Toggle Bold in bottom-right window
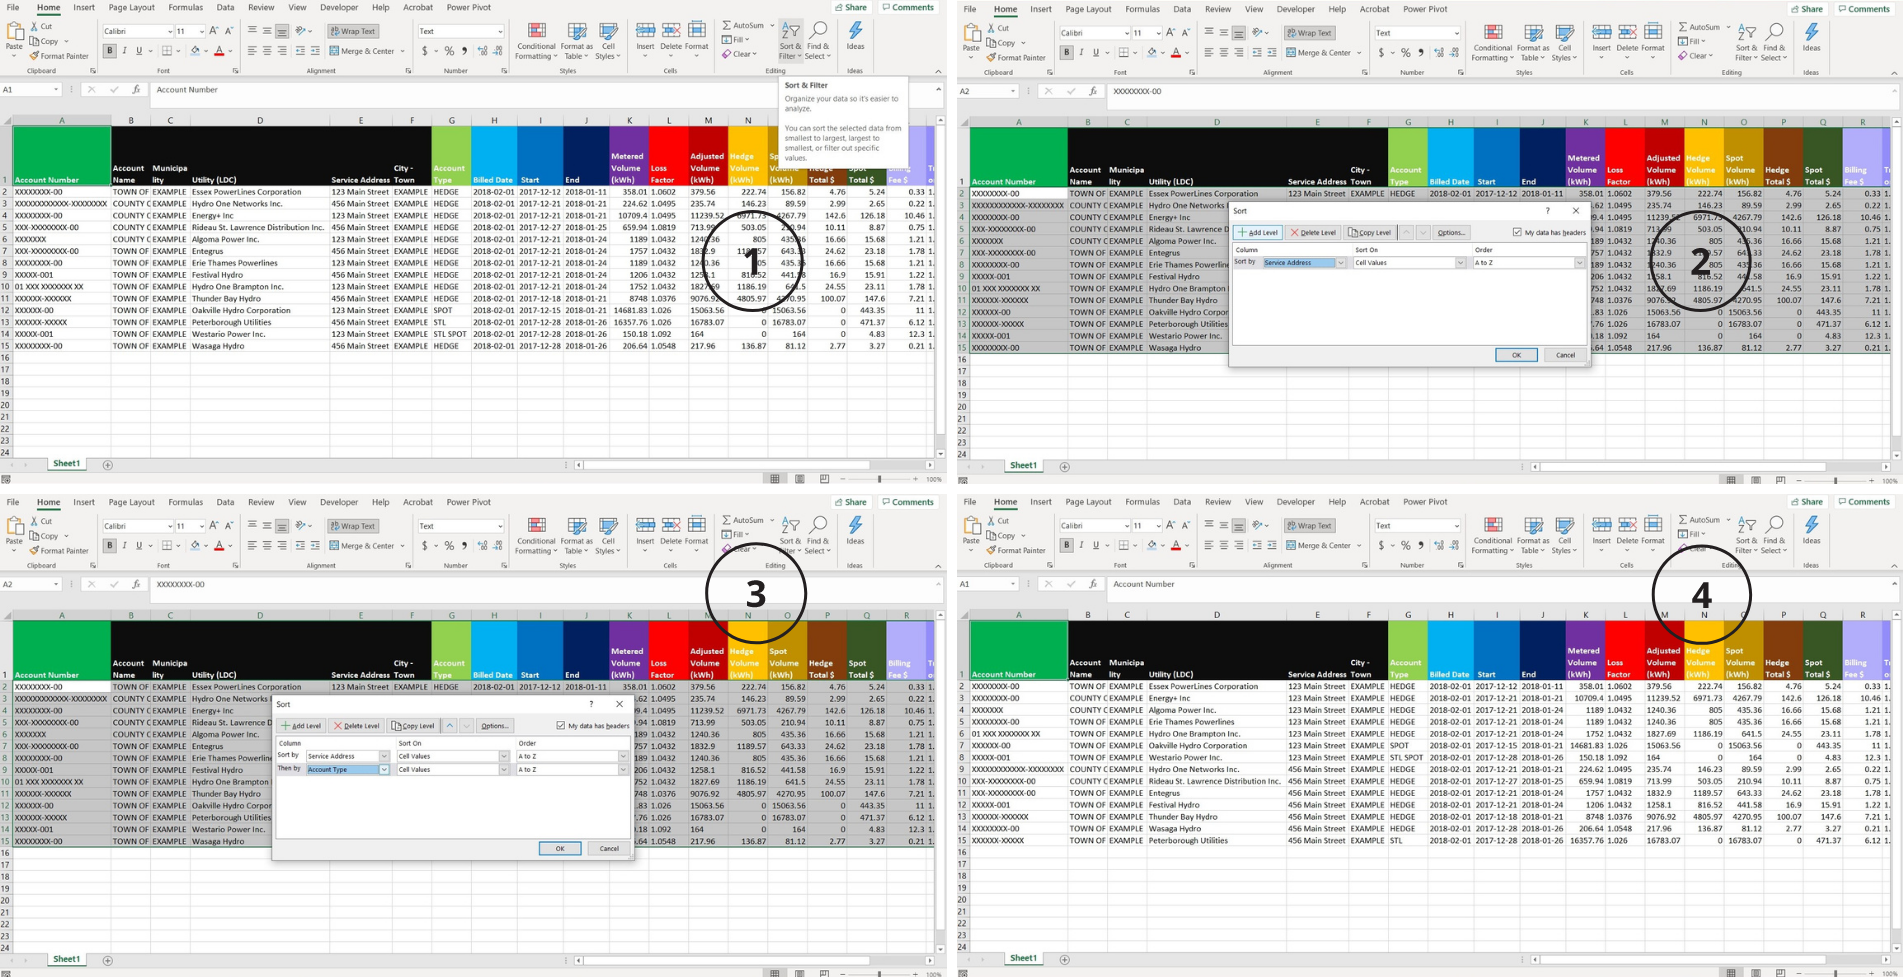 (1067, 545)
